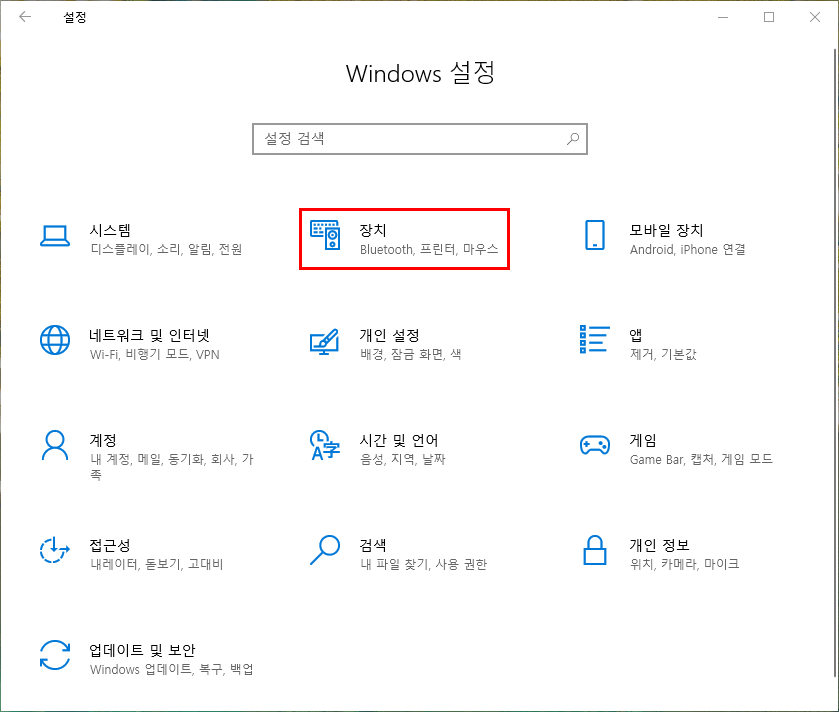
Task: Close the 설정 window
Action: coord(815,17)
